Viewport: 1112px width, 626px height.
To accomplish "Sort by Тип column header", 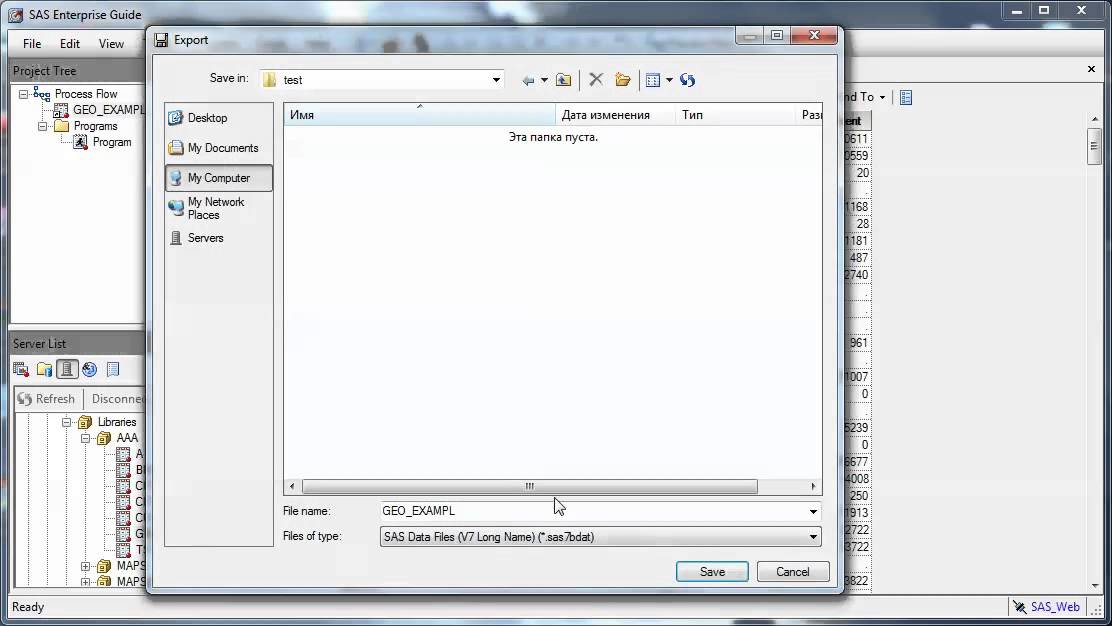I will point(735,115).
